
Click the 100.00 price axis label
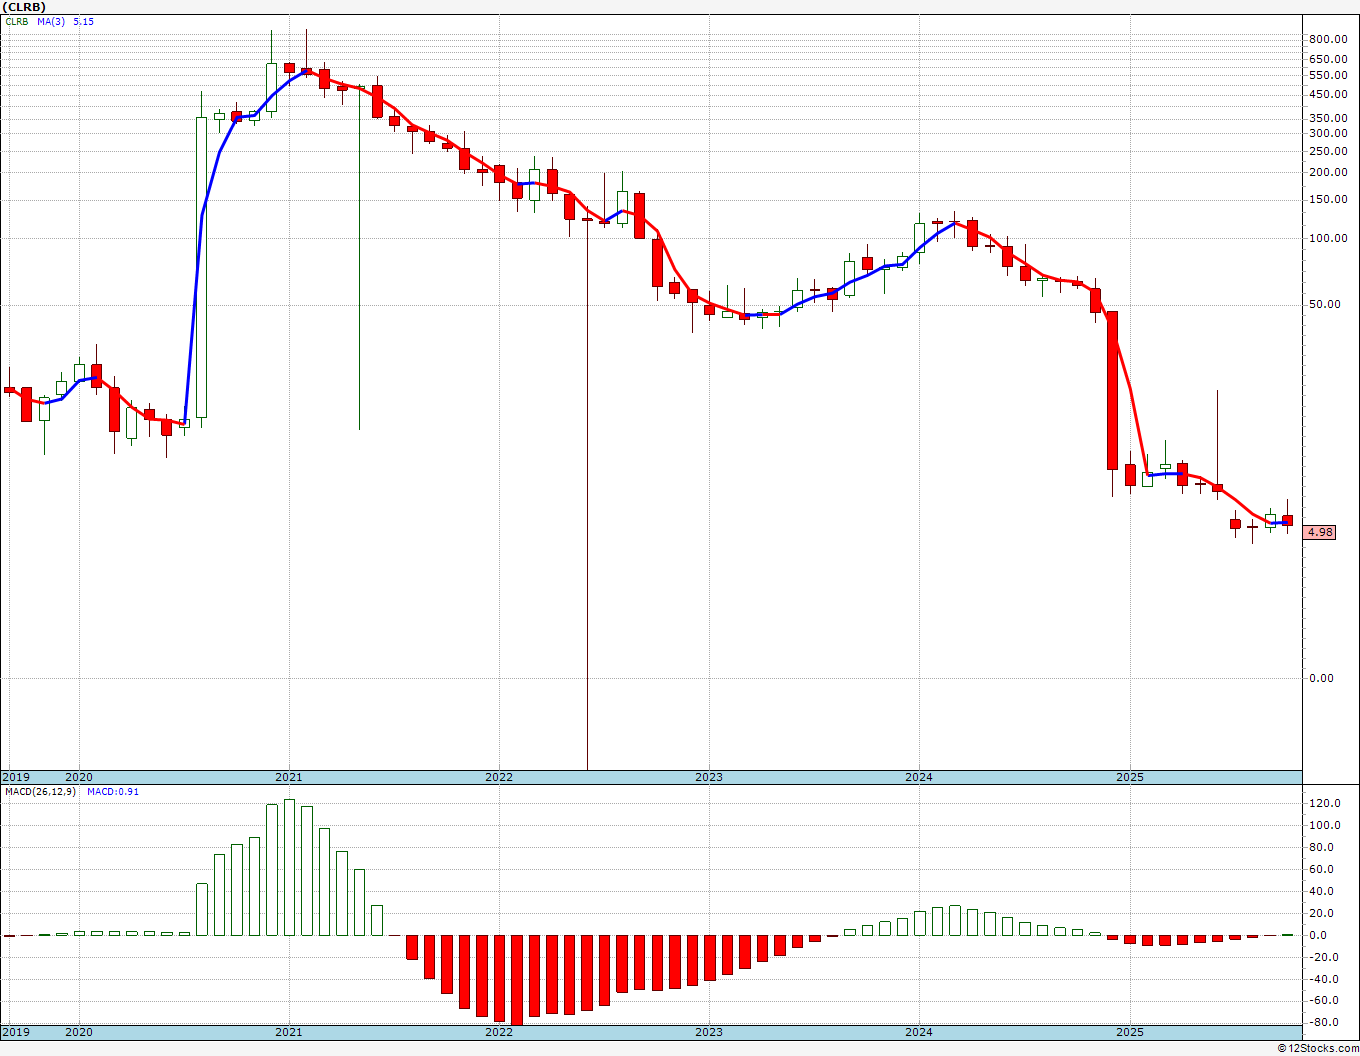tap(1326, 238)
